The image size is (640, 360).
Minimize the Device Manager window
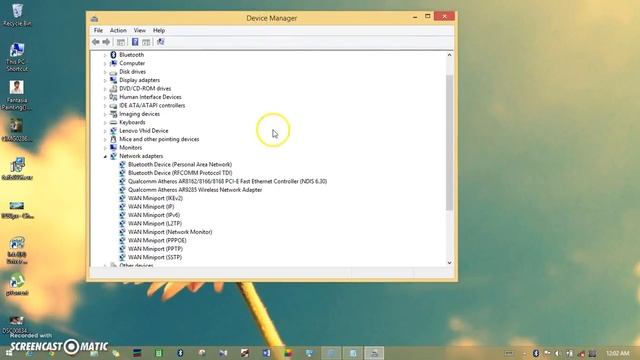[x=415, y=17]
